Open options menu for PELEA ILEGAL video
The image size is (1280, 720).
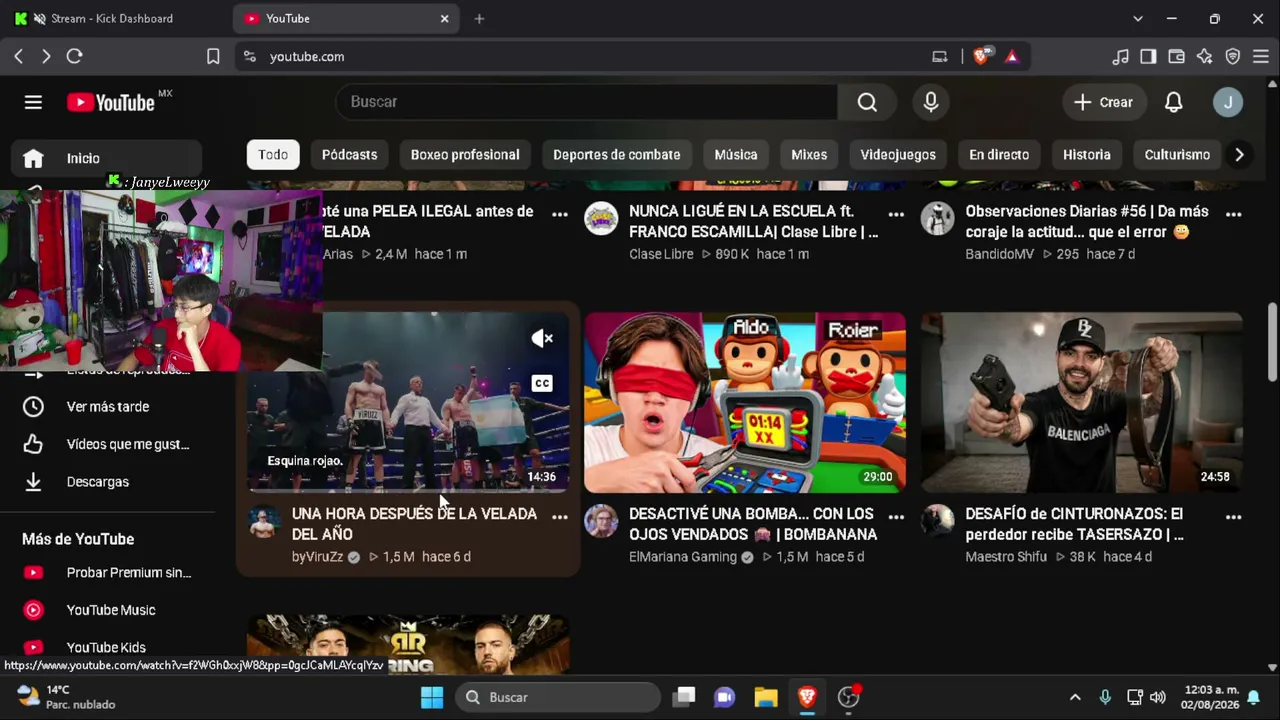point(560,214)
